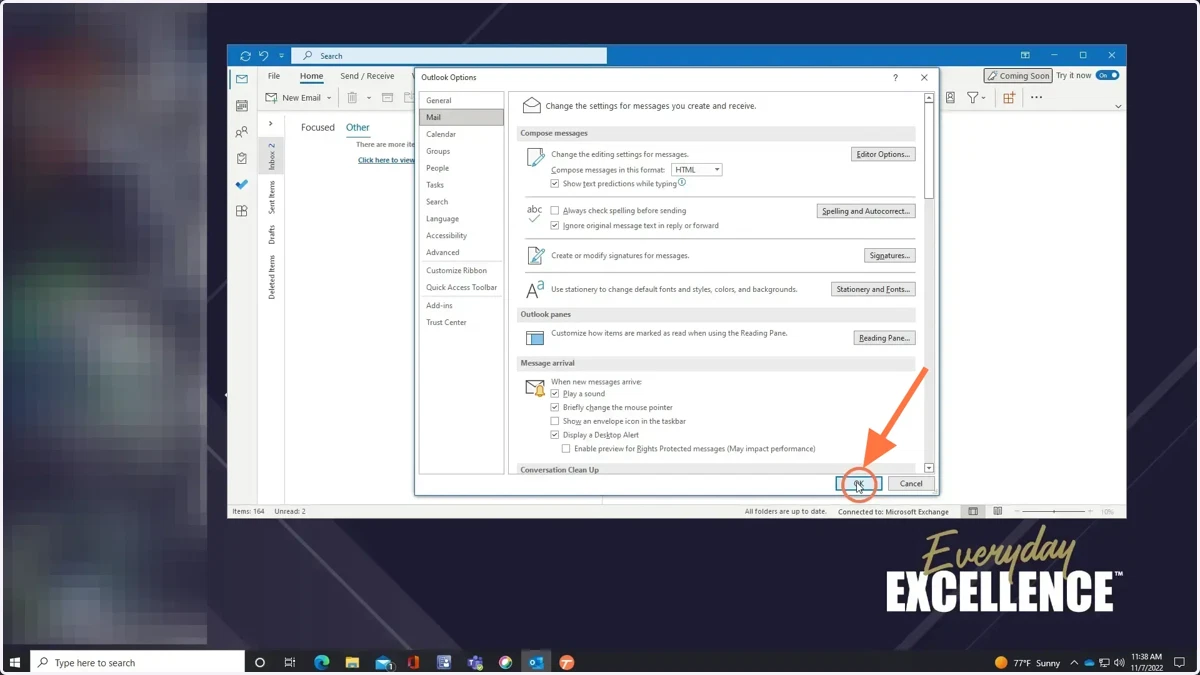Switch to Normal view in Outlook status bar

973,511
